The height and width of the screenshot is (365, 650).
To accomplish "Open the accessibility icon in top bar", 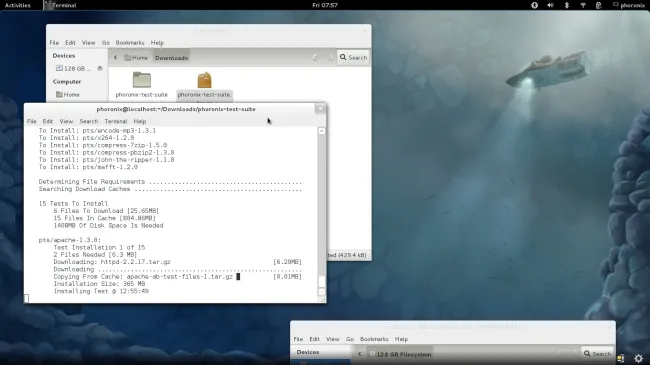I will (534, 5).
